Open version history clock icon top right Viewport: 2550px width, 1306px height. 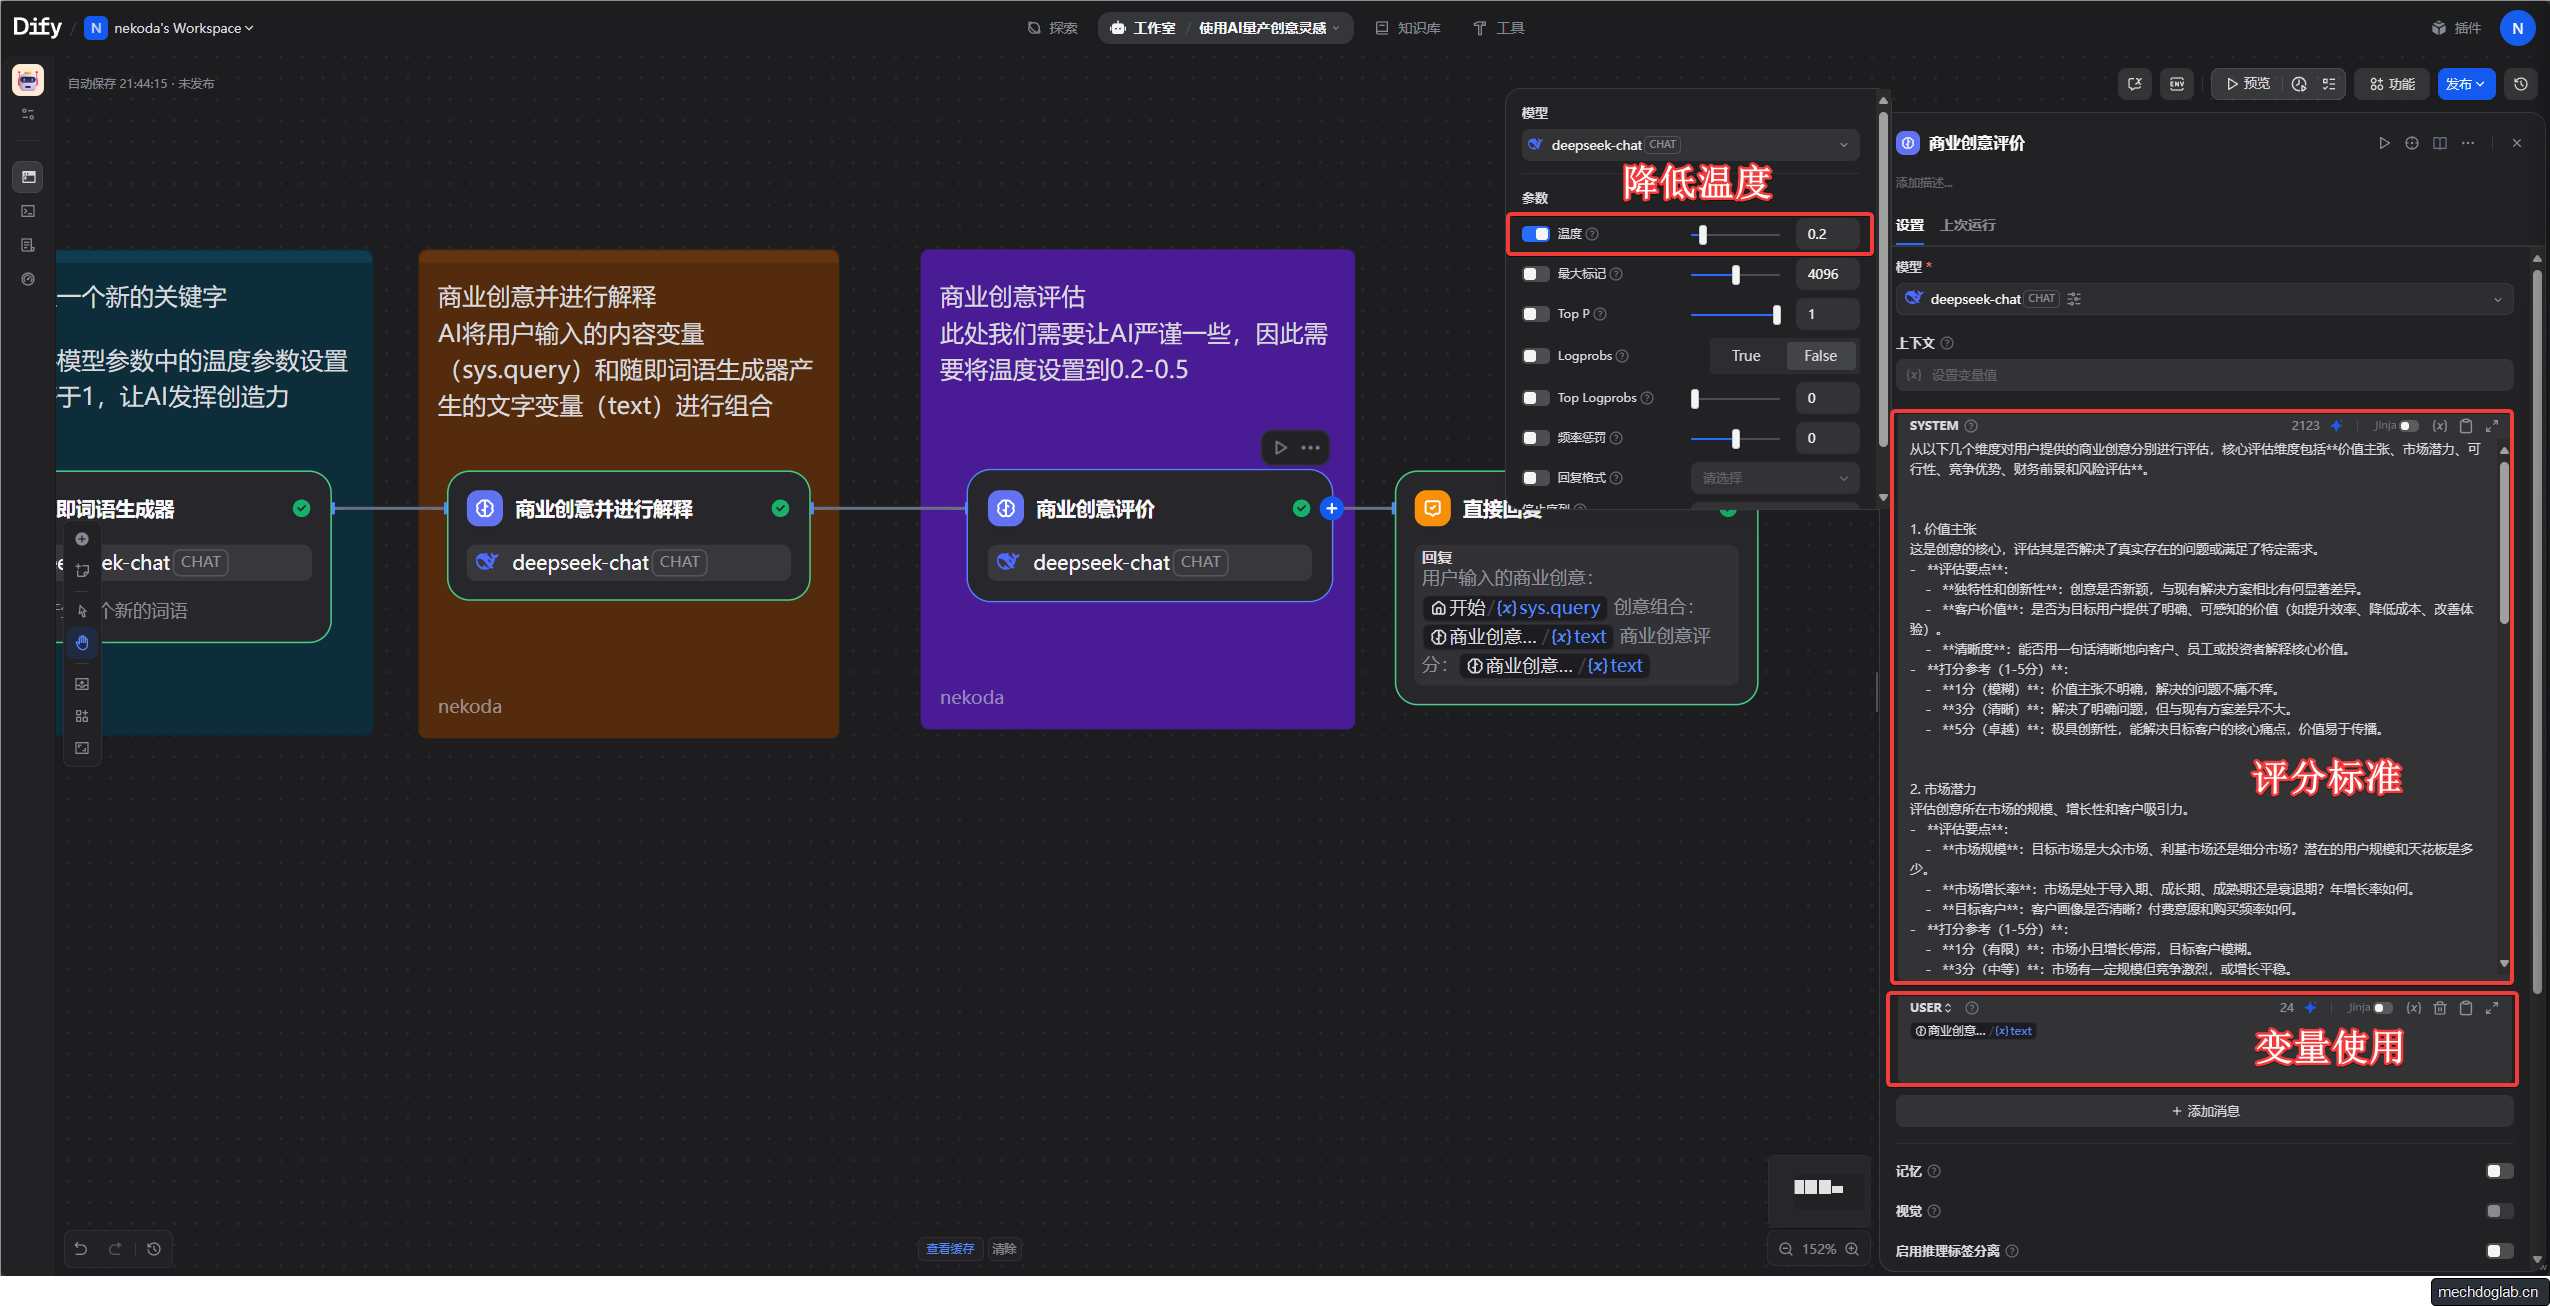click(x=2521, y=84)
